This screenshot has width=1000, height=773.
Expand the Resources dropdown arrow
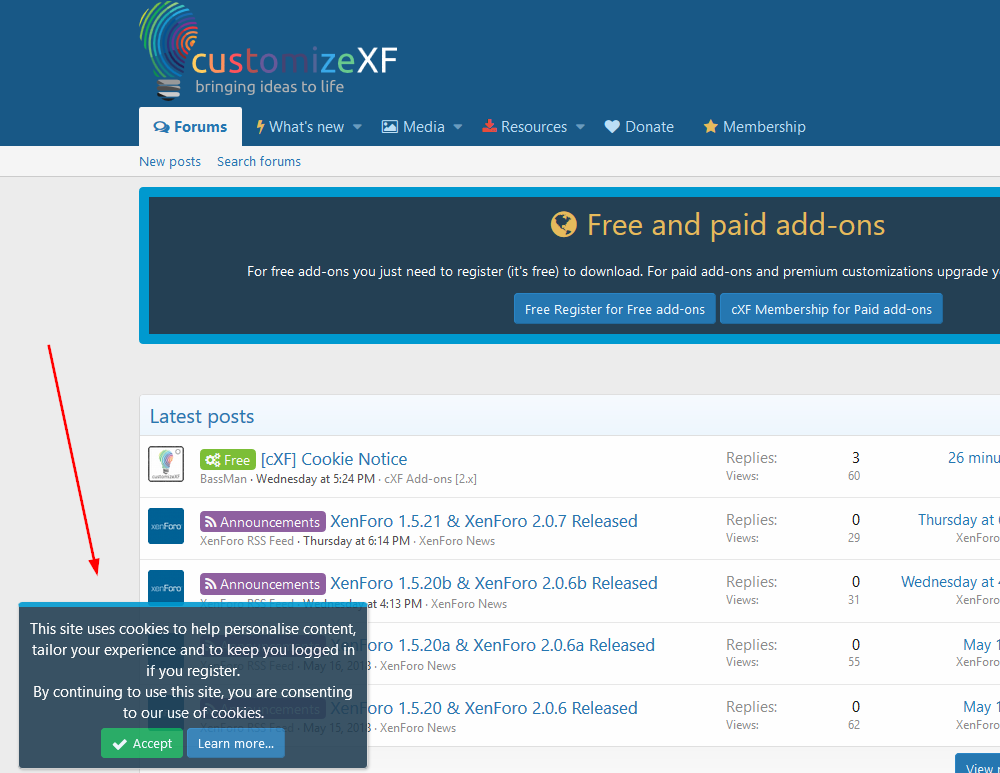click(580, 127)
